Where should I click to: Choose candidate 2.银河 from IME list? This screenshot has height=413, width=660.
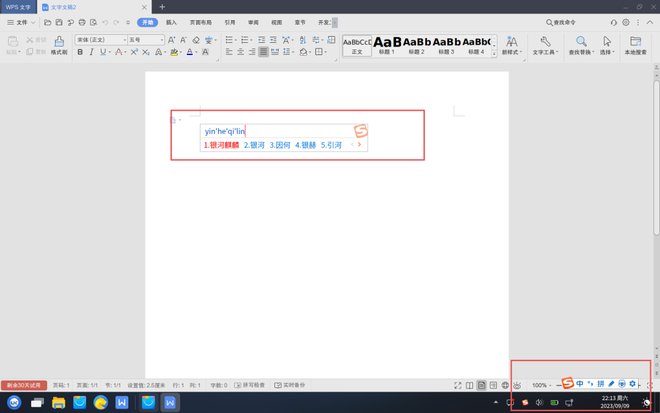pos(254,145)
